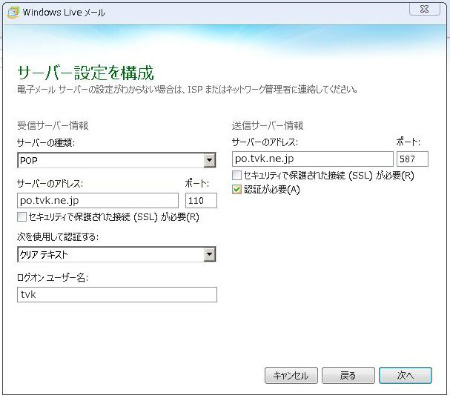This screenshot has height=398, width=450.
Task: Focus the outgoing server address field
Action: coord(313,159)
